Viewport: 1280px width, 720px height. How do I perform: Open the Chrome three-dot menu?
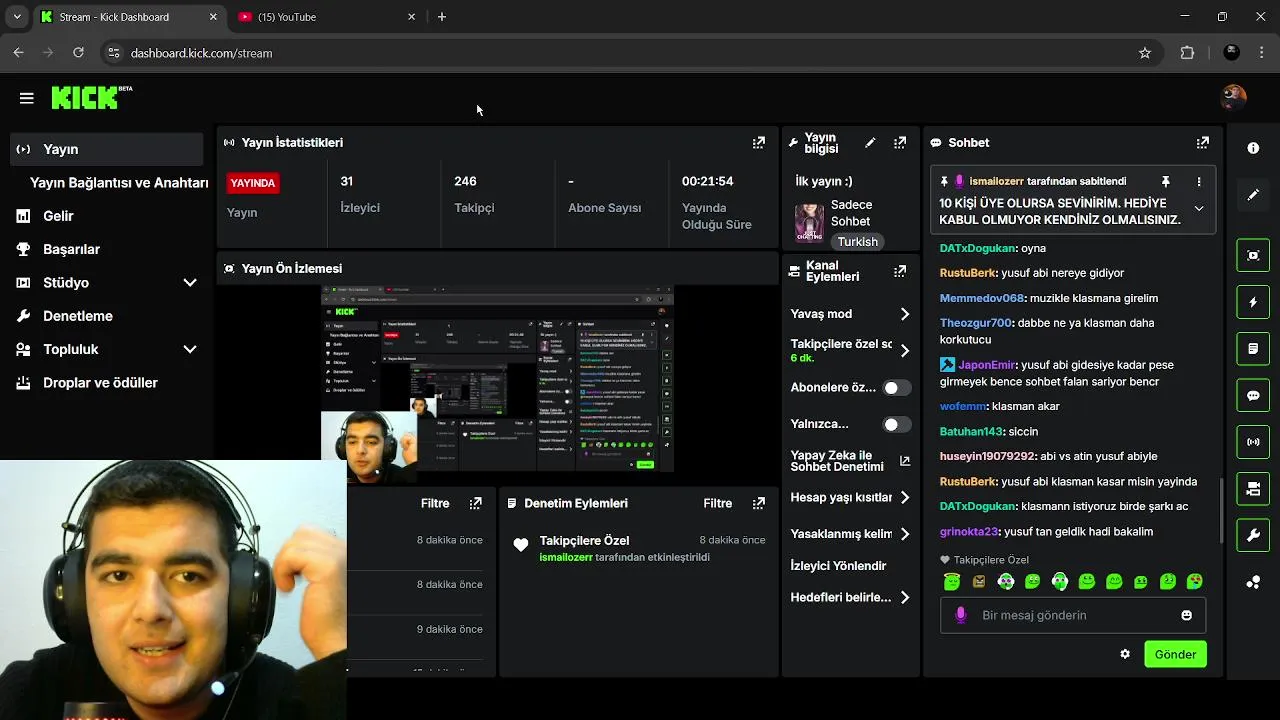[x=1261, y=53]
